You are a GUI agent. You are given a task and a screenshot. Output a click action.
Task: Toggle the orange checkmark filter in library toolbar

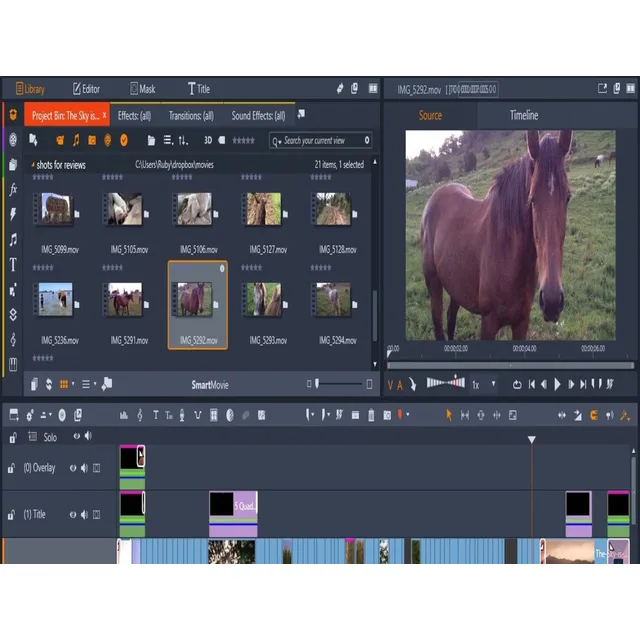(124, 140)
